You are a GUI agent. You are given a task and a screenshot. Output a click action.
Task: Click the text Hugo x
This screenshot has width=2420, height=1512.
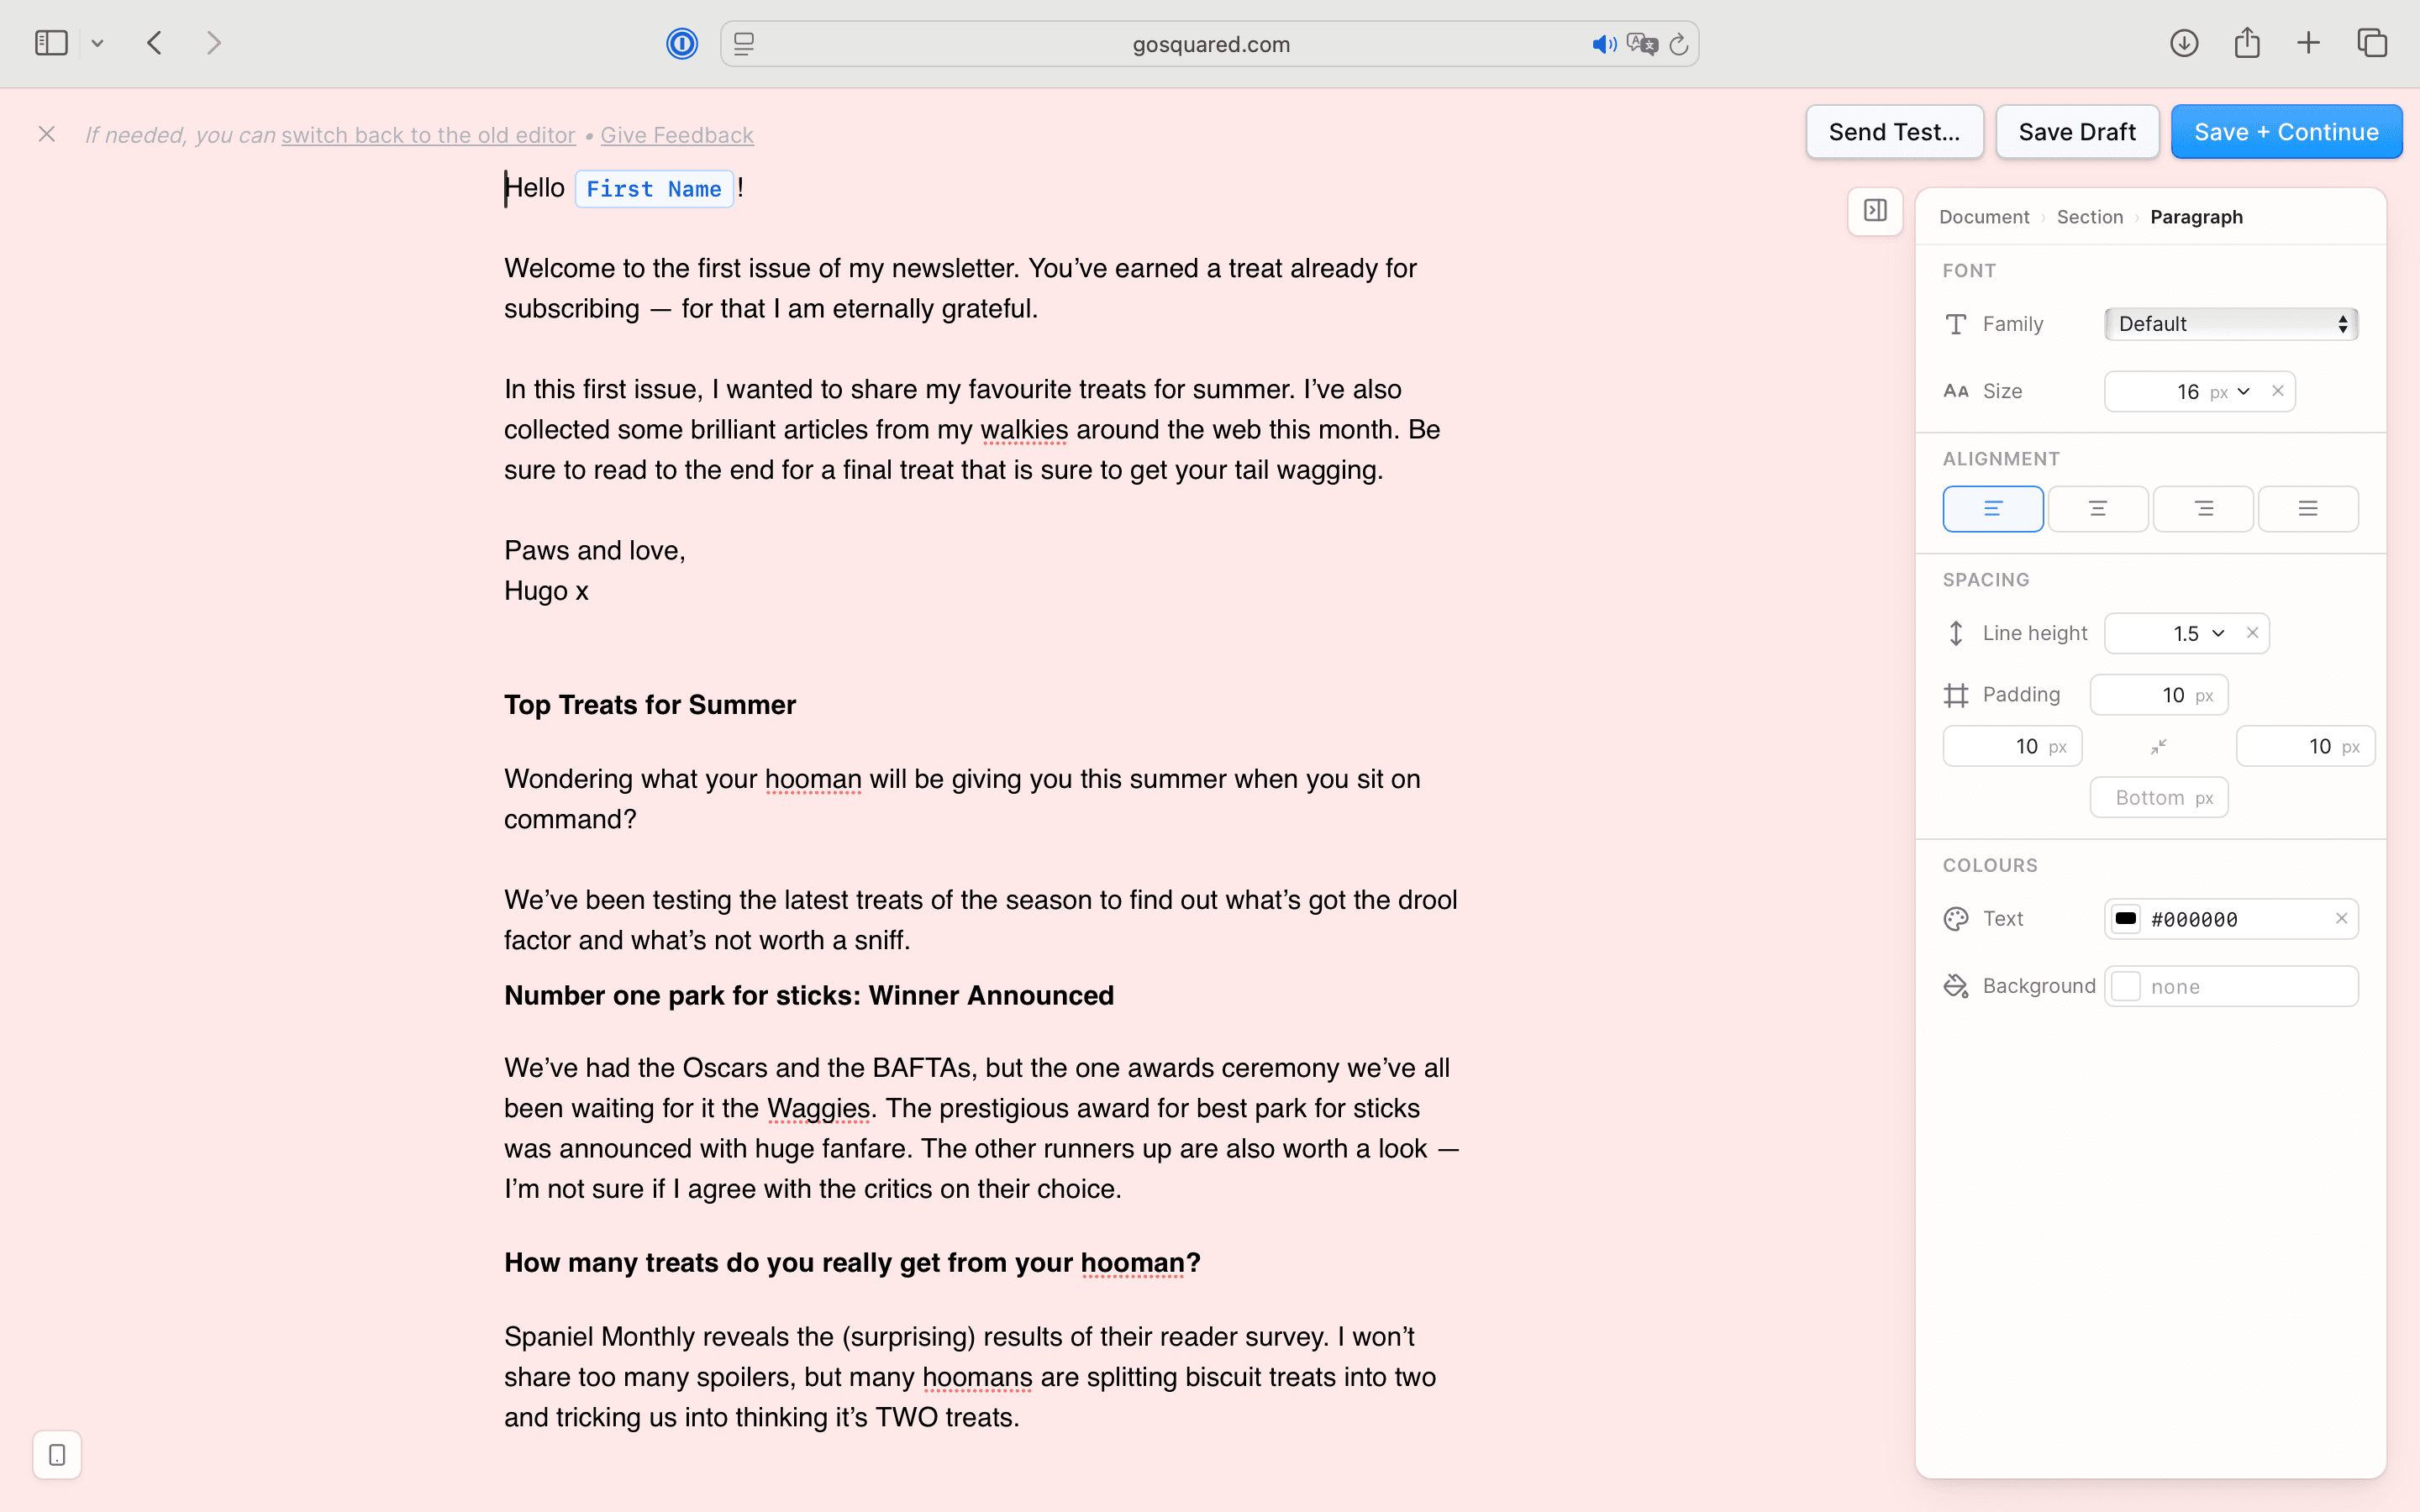pyautogui.click(x=546, y=591)
